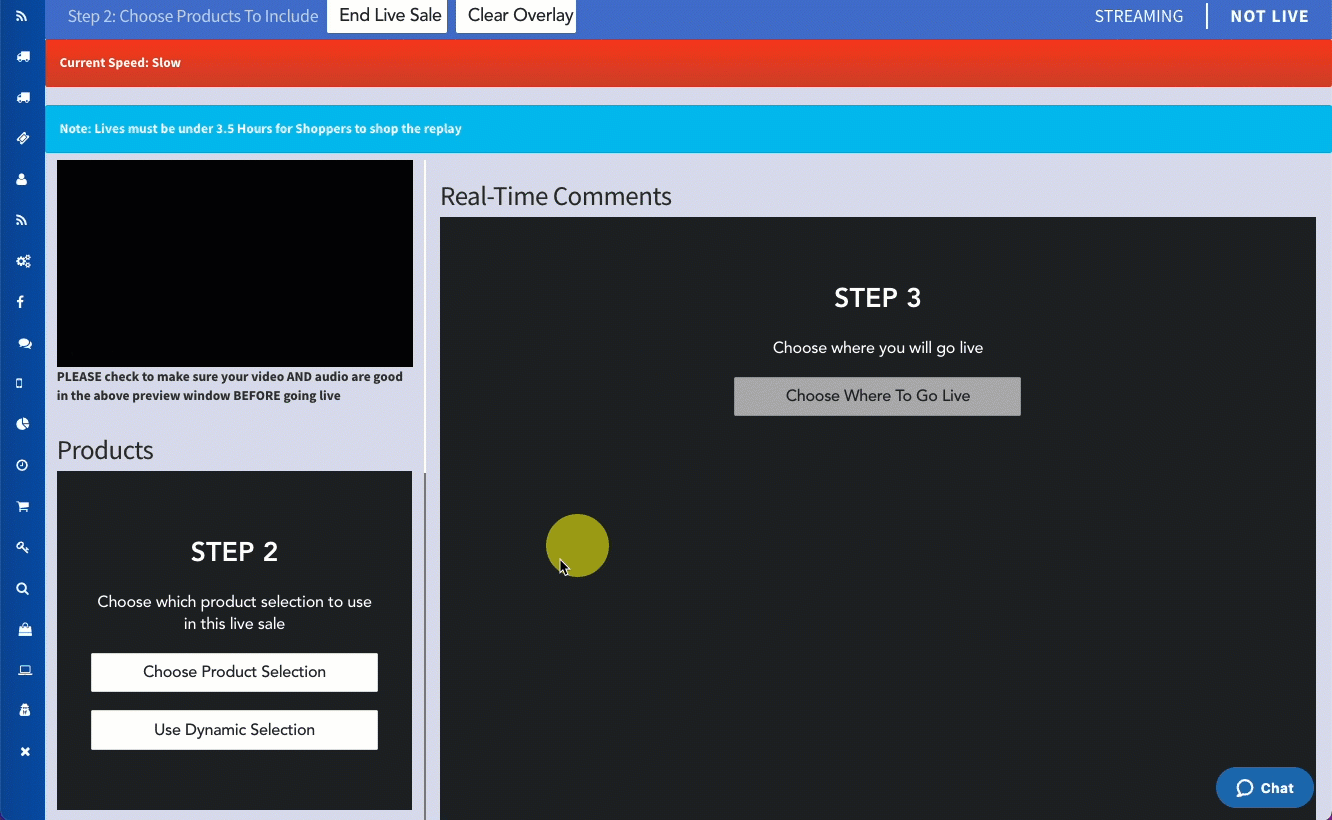Select Use Dynamic Selection
This screenshot has height=820, width=1332.
pyautogui.click(x=234, y=730)
